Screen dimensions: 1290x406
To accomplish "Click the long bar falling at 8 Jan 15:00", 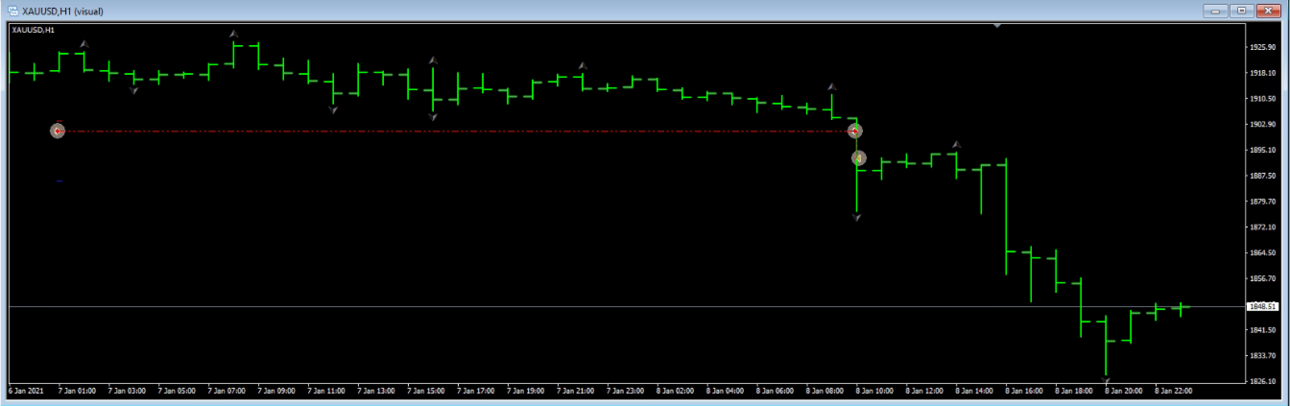I will [1006, 216].
